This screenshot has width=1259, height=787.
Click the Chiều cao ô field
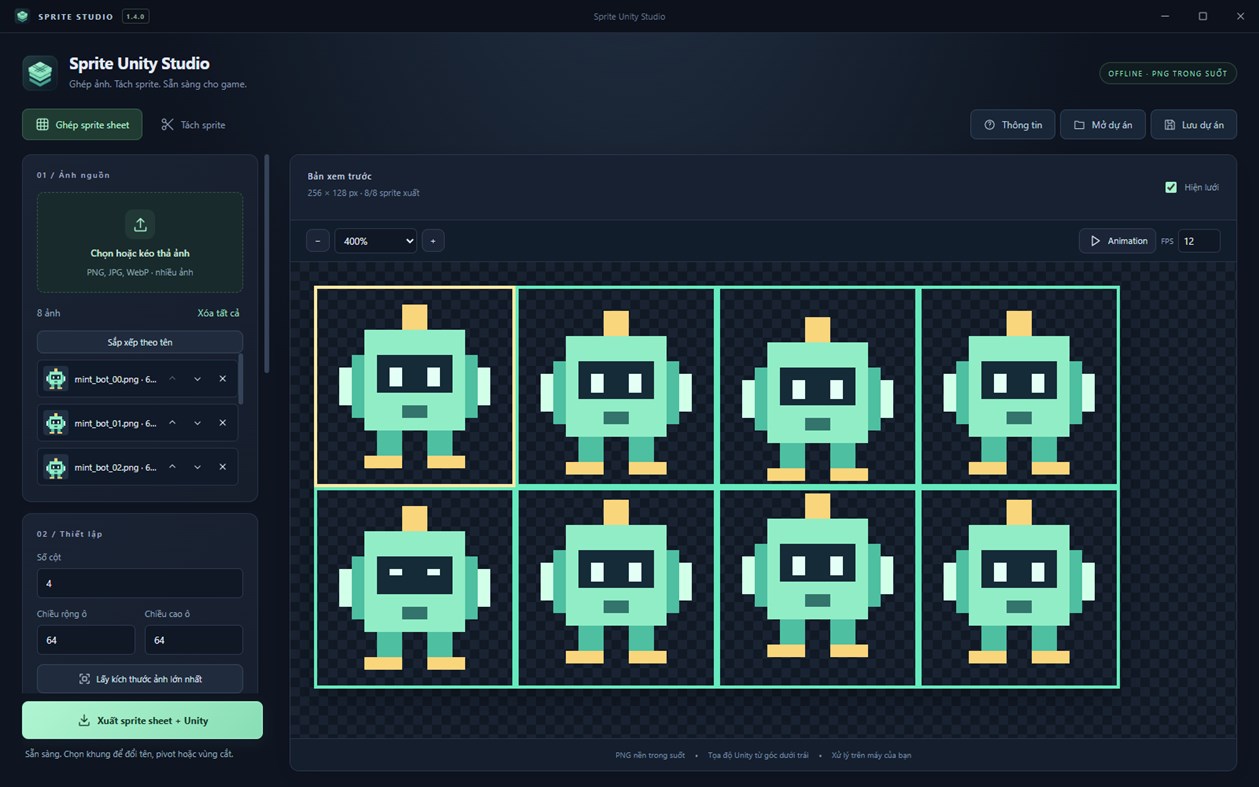[x=194, y=640]
